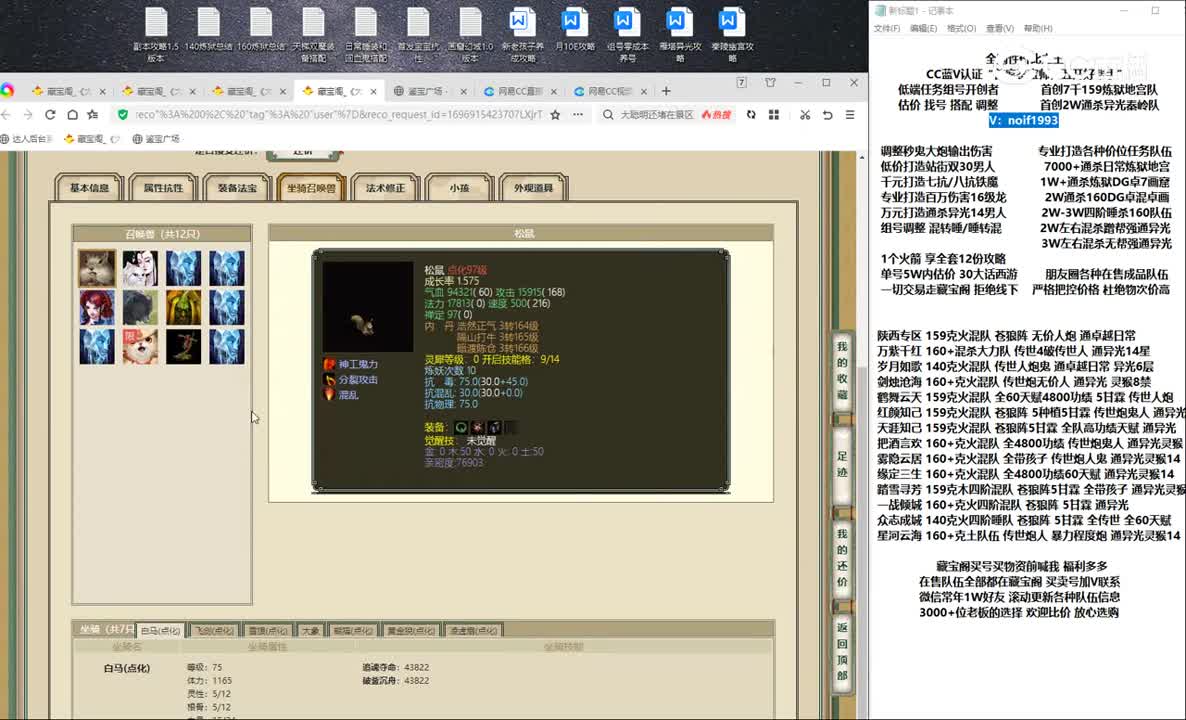Open the favorites list star icon

tap(93, 115)
